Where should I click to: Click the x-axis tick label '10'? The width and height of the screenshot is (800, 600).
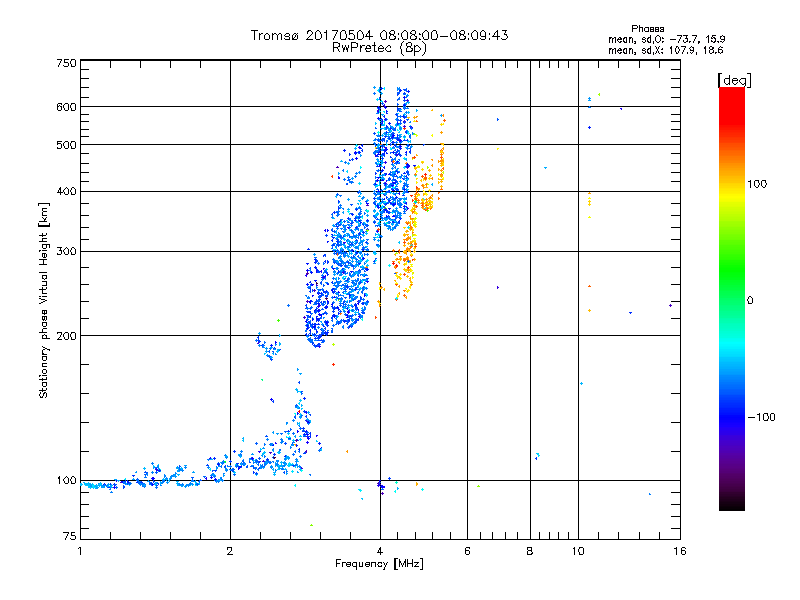pos(578,551)
